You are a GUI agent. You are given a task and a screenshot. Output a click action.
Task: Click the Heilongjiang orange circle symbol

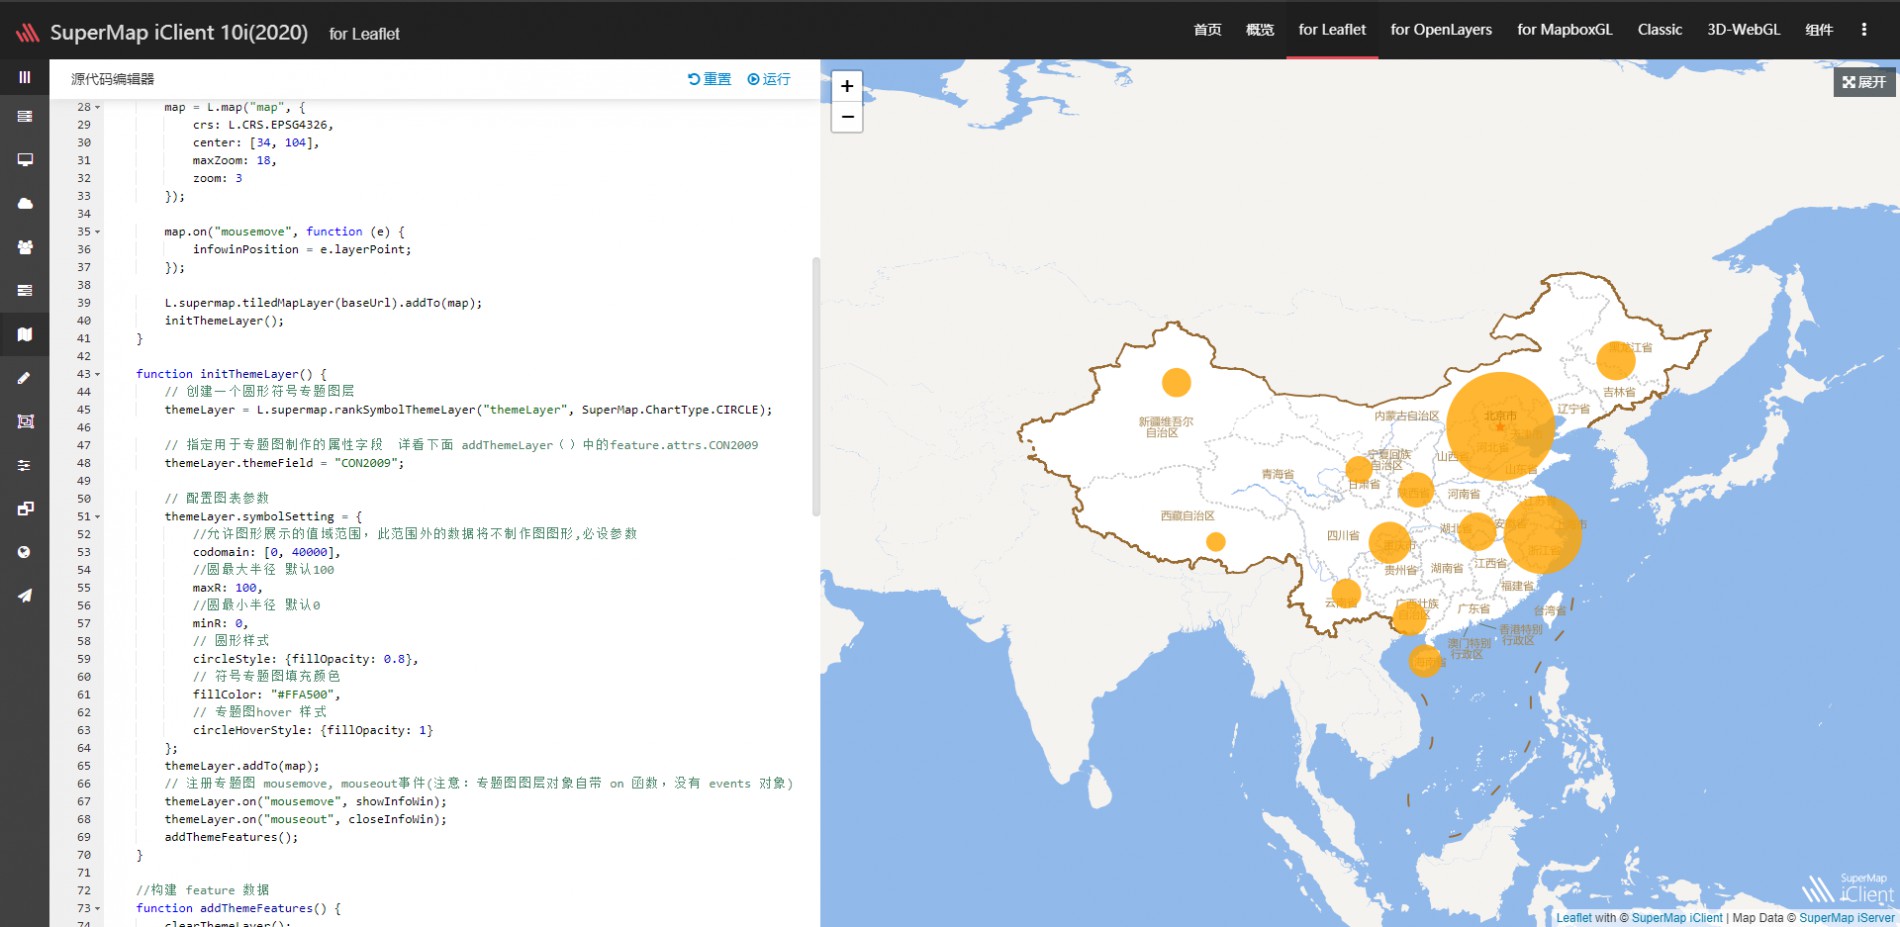pos(1616,360)
